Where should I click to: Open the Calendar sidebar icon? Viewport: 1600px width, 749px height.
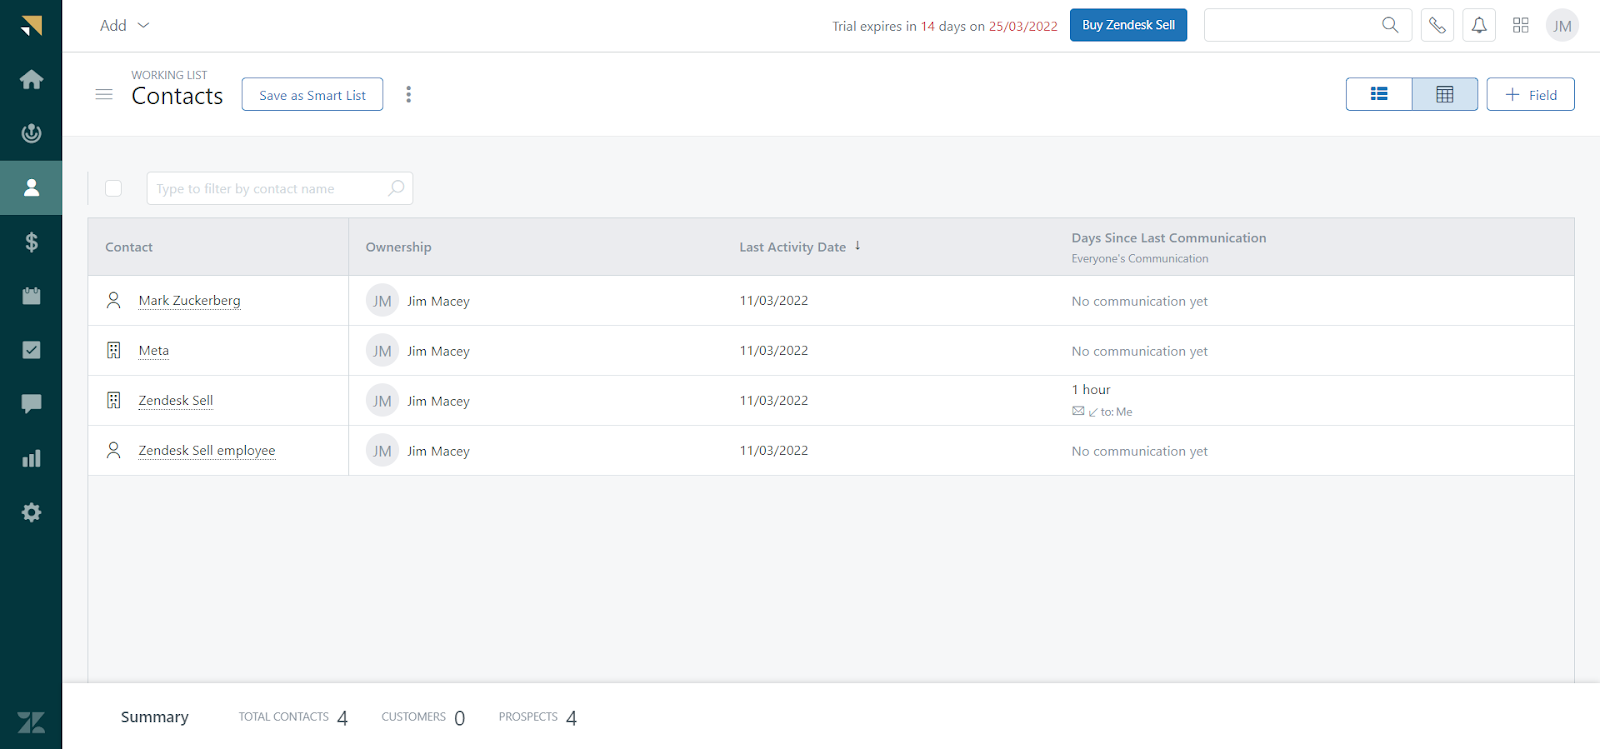click(31, 296)
